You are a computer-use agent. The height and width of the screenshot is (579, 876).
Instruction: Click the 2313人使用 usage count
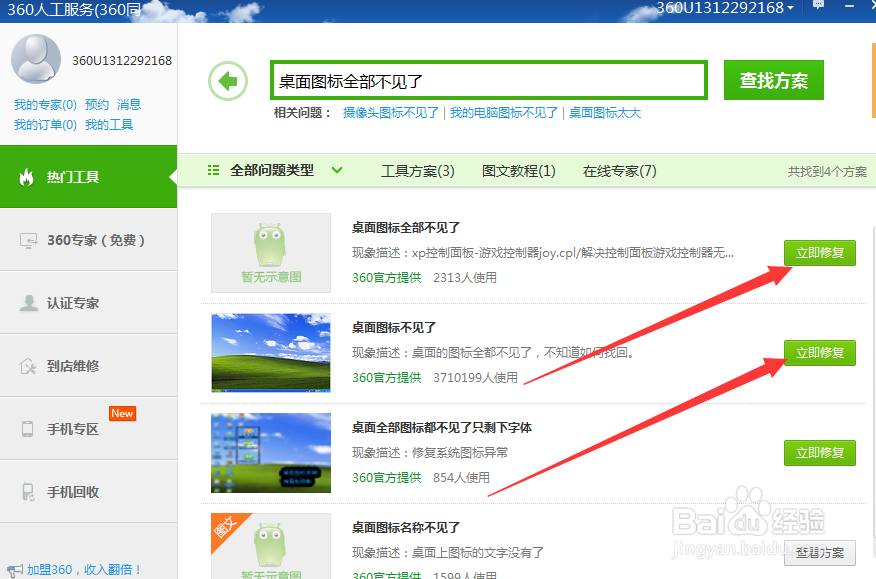tap(465, 278)
